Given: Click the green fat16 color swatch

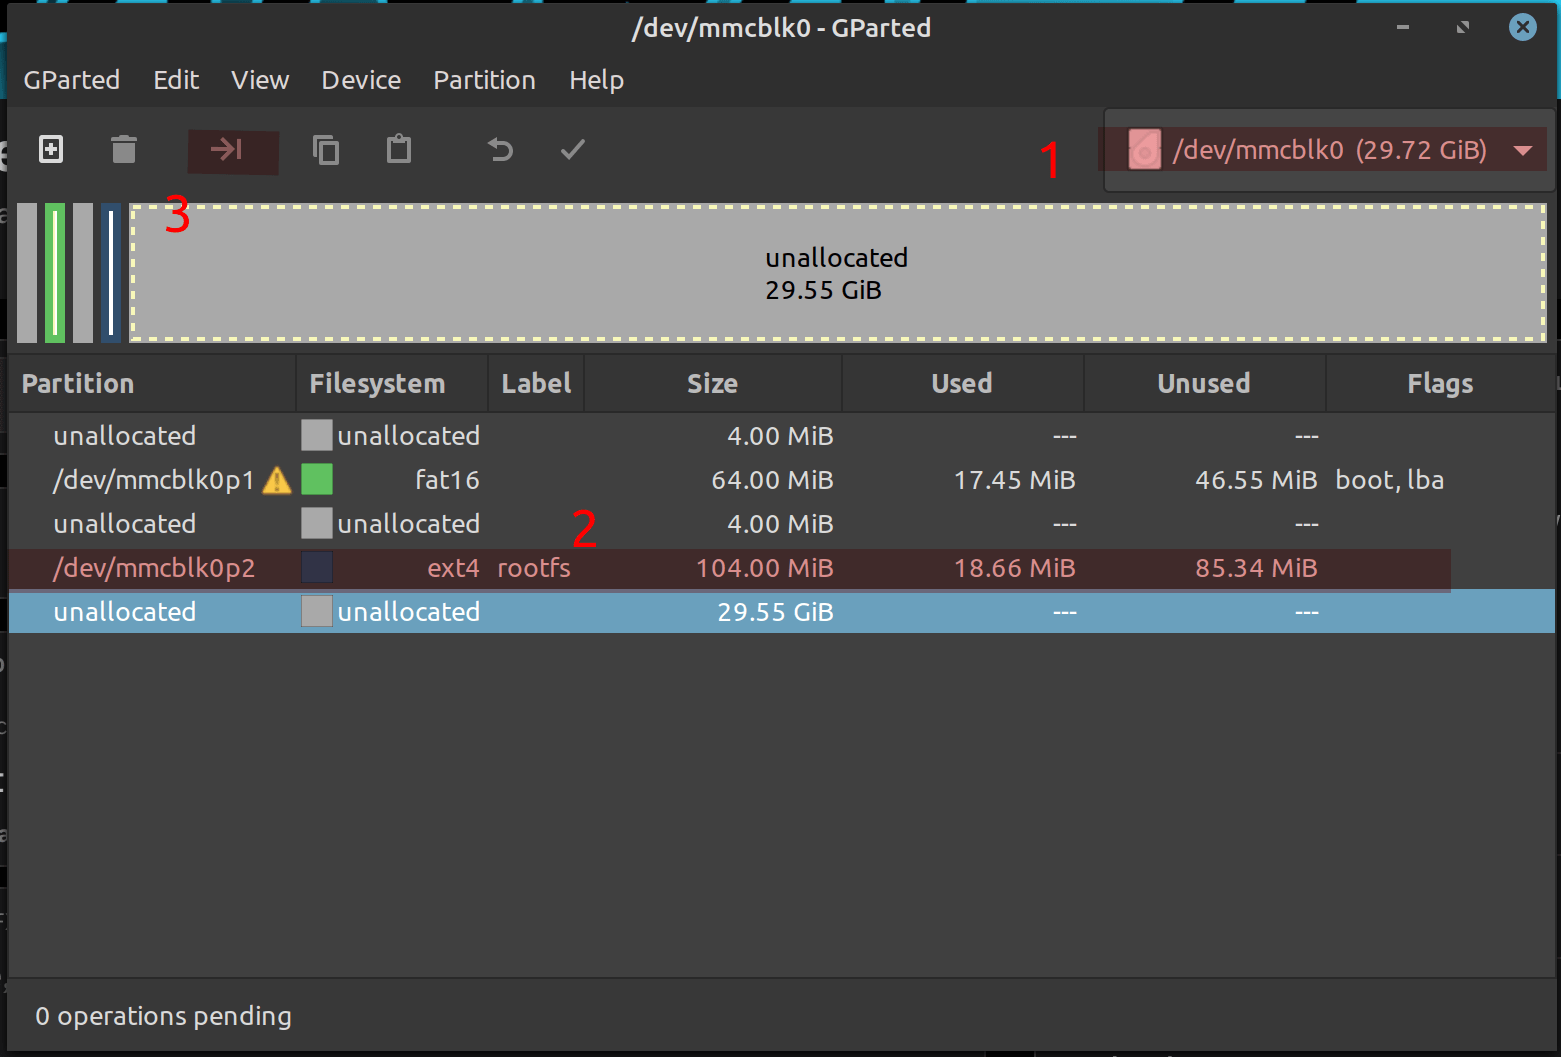Looking at the screenshot, I should 317,480.
